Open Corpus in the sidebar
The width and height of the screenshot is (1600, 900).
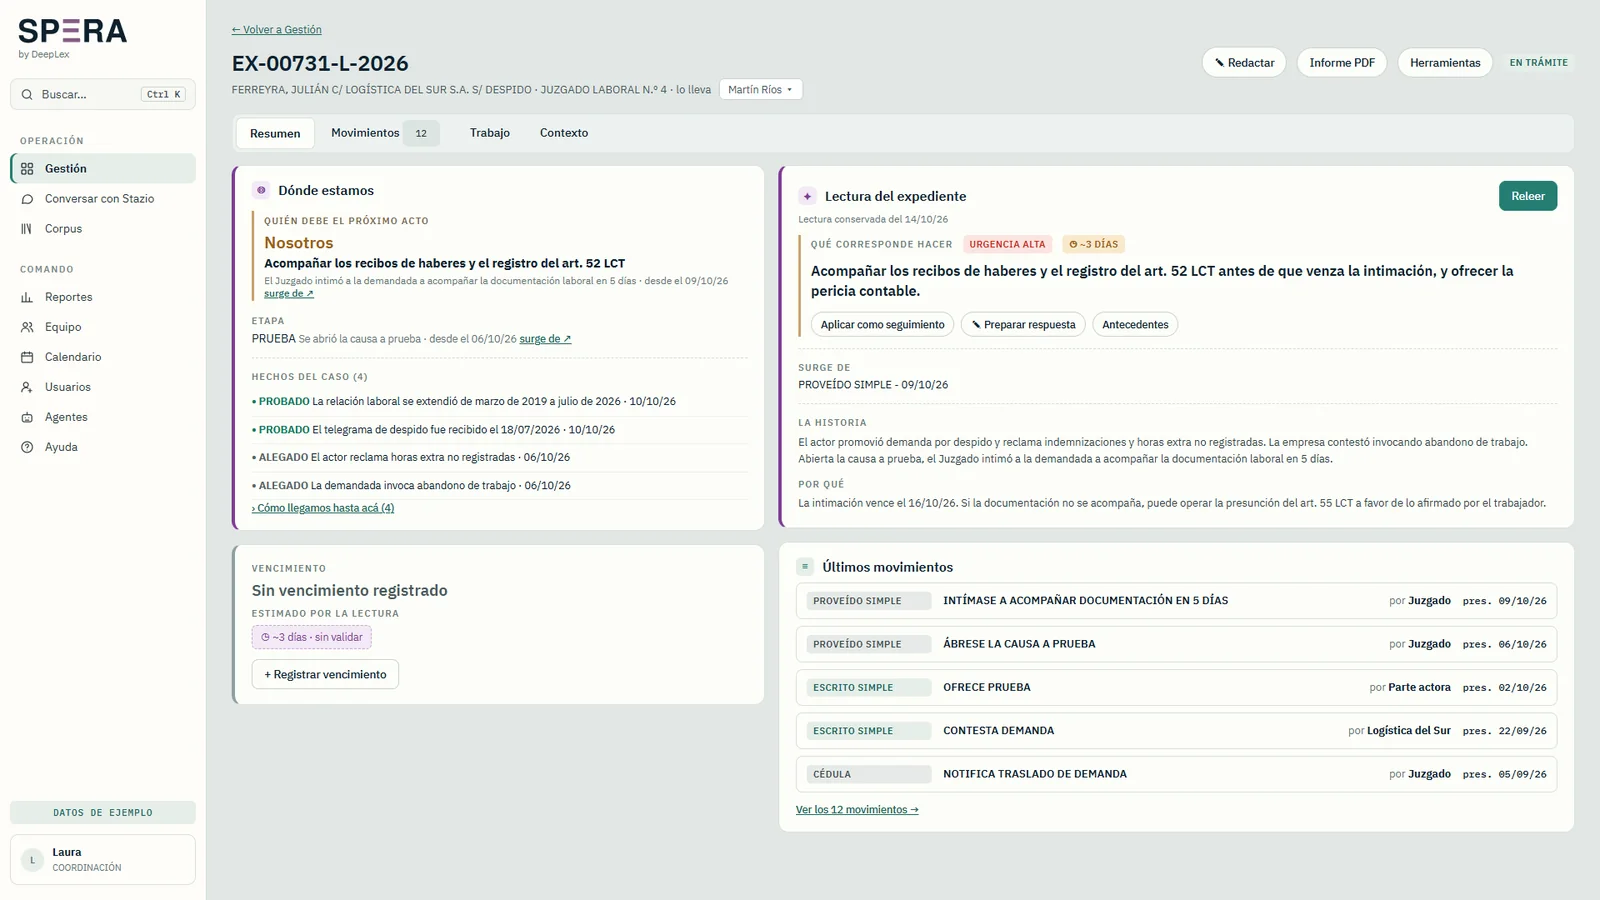pyautogui.click(x=103, y=229)
